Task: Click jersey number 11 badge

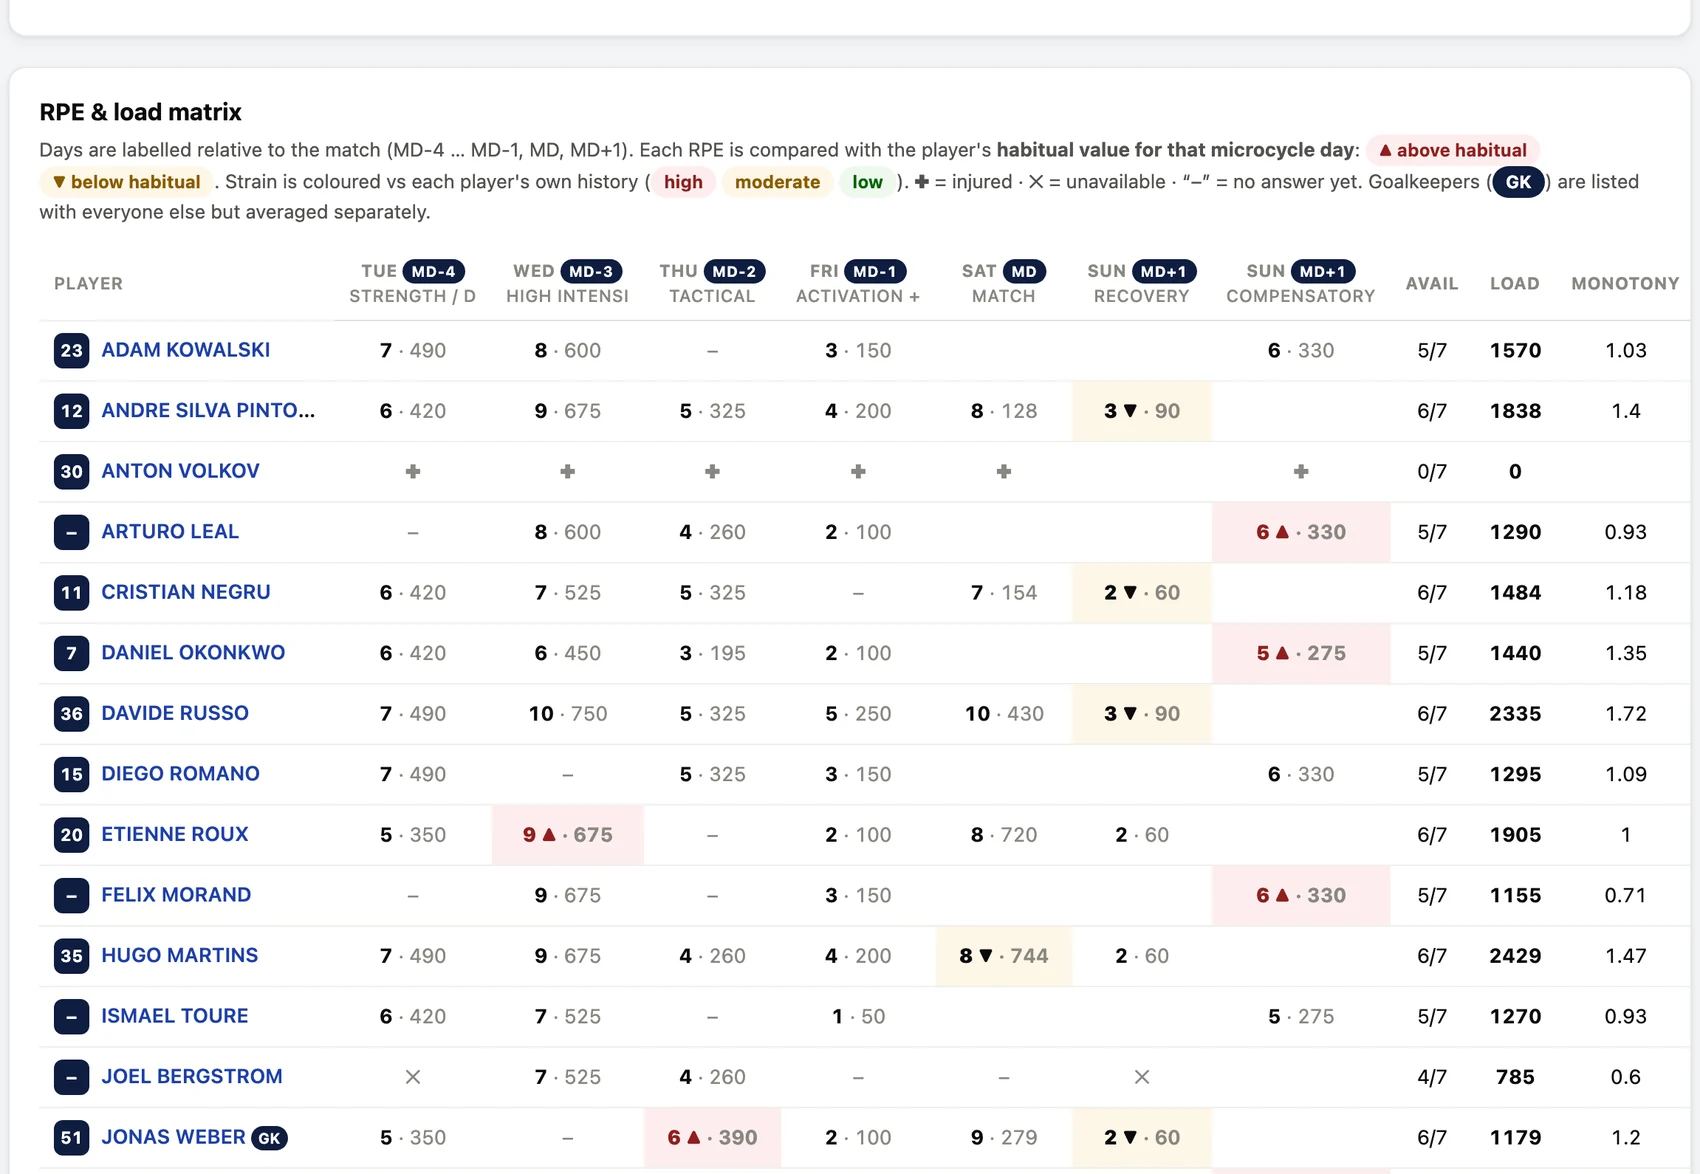Action: (x=71, y=592)
